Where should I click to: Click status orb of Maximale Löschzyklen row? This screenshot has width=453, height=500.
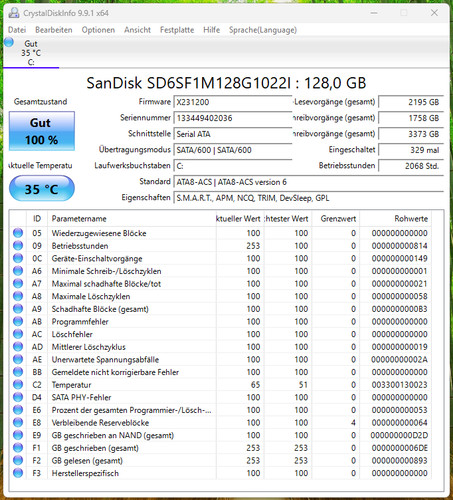click(x=18, y=296)
